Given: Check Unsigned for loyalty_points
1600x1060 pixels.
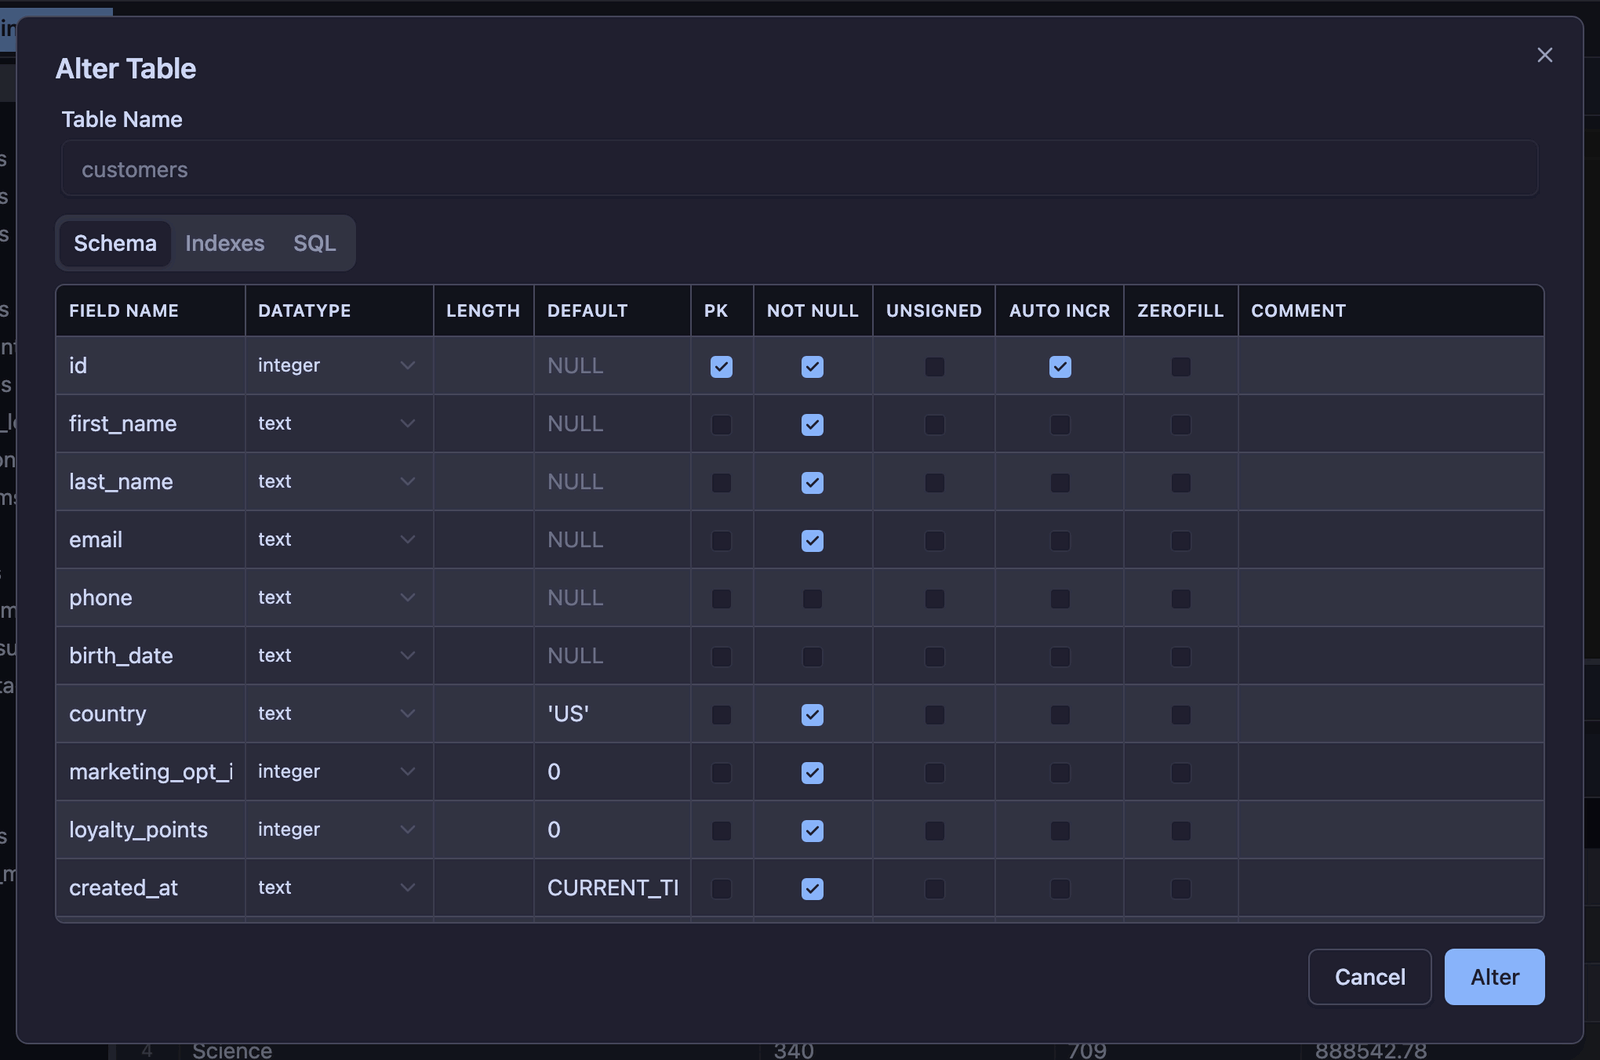Looking at the screenshot, I should (x=934, y=831).
